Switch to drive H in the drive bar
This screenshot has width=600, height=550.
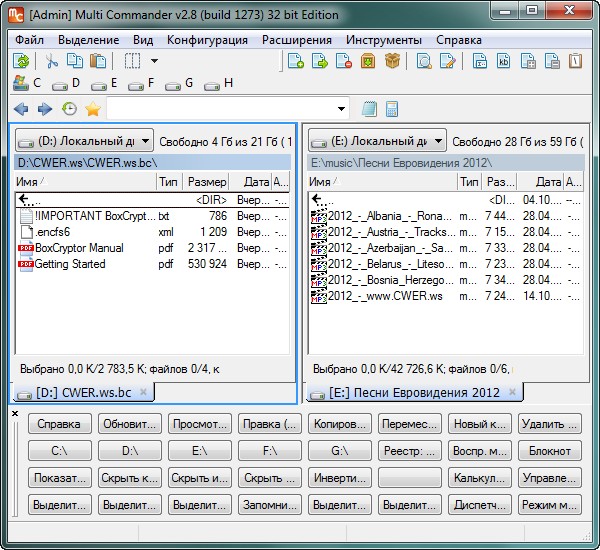tap(219, 84)
